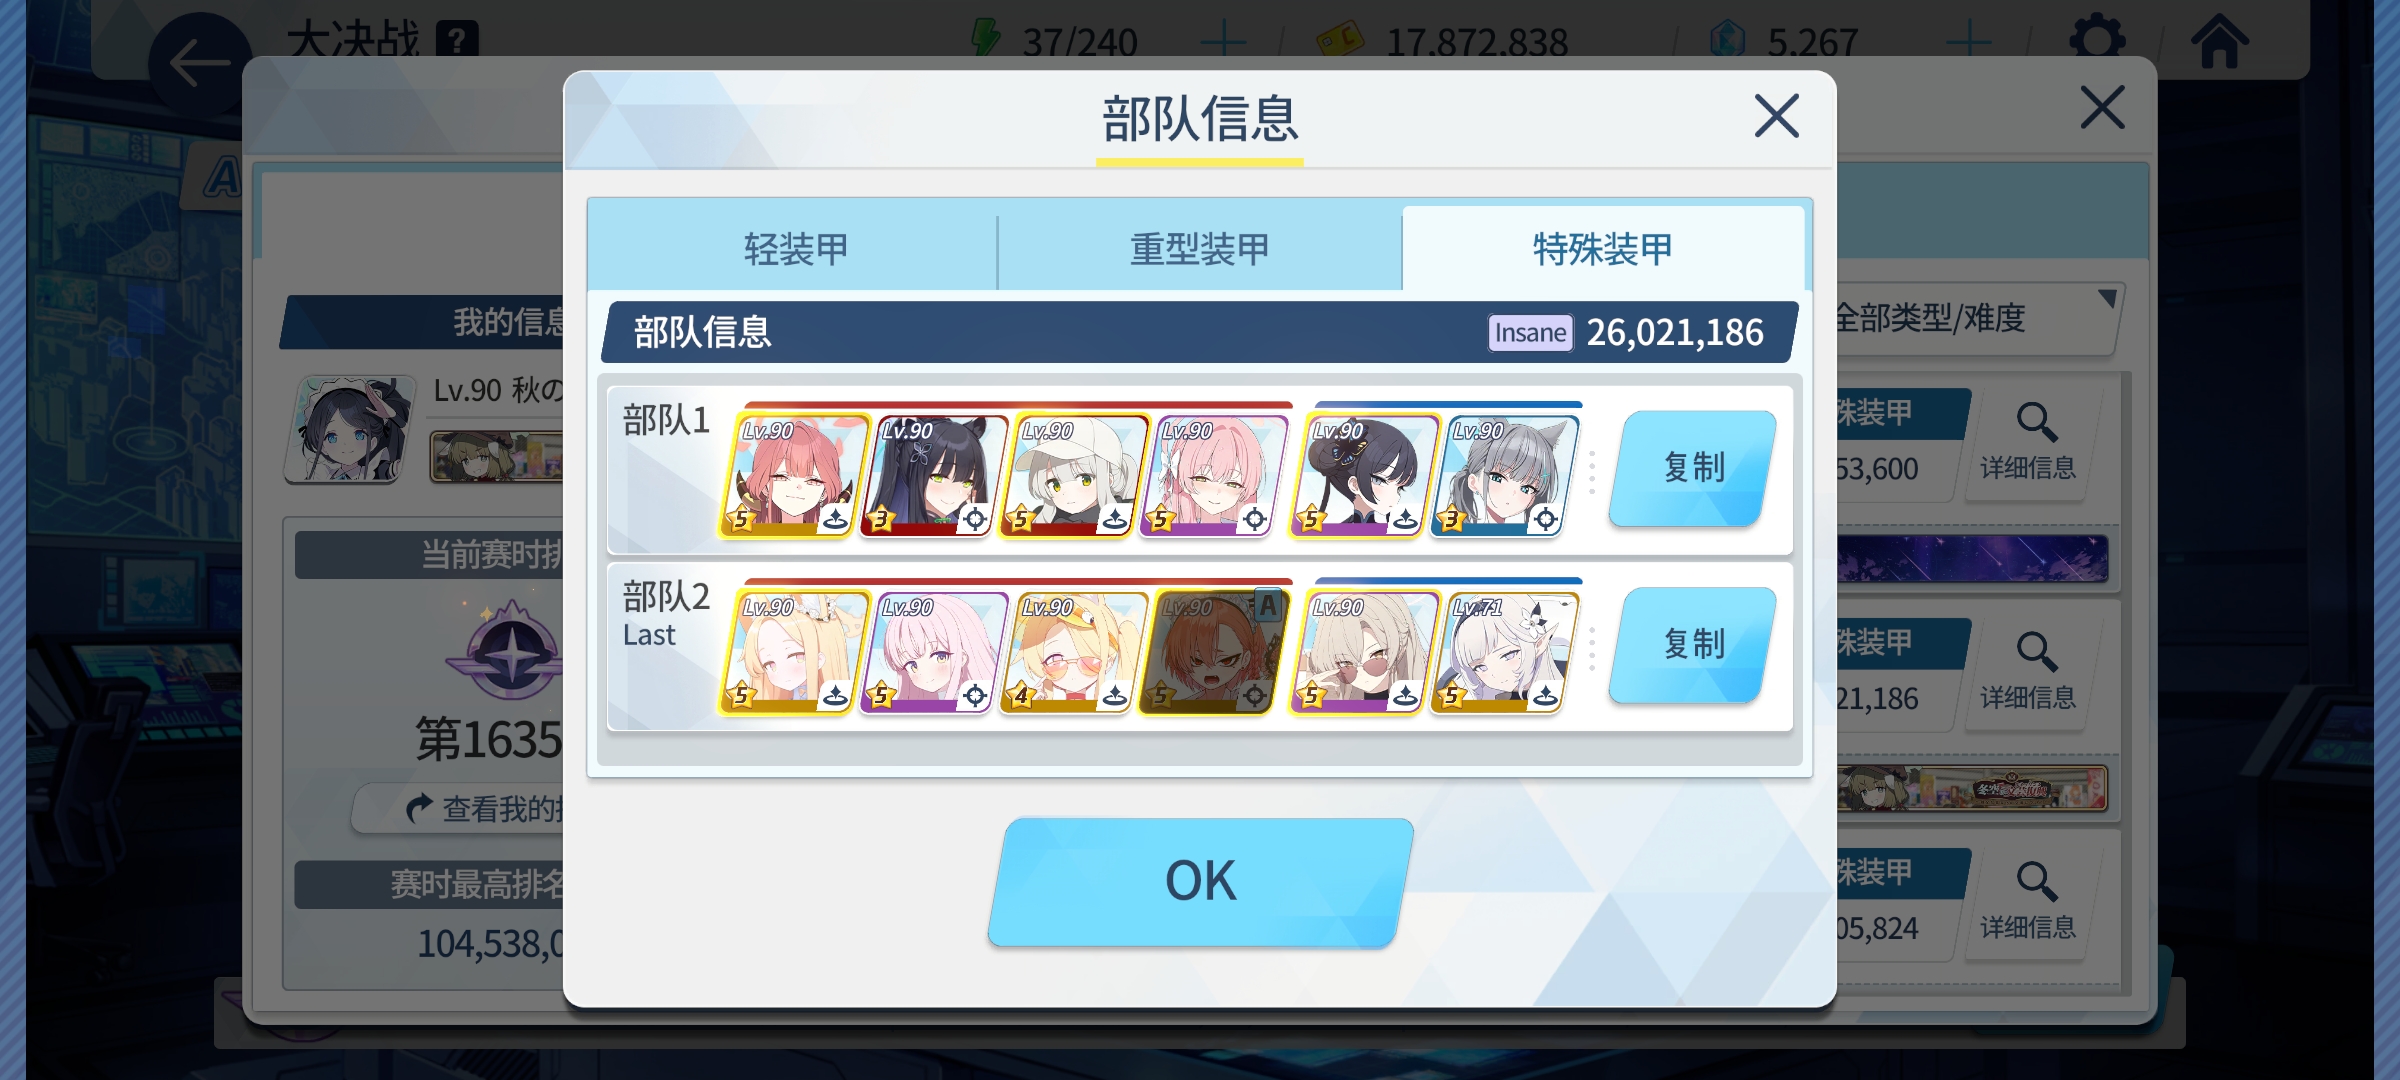2400x1080 pixels.
Task: Copy 部队1 with 复制 button
Action: (x=1693, y=468)
